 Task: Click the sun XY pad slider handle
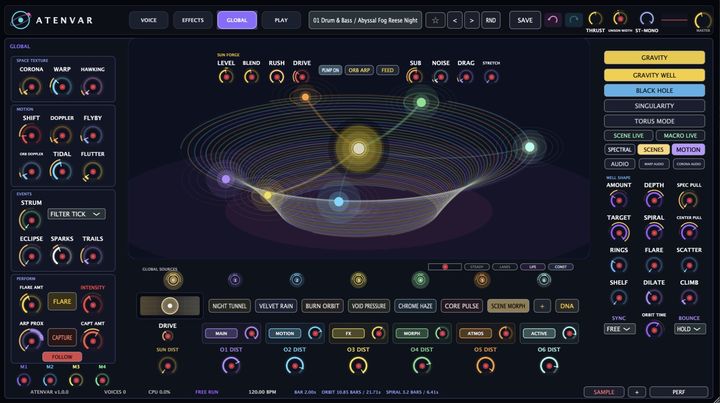pyautogui.click(x=170, y=306)
